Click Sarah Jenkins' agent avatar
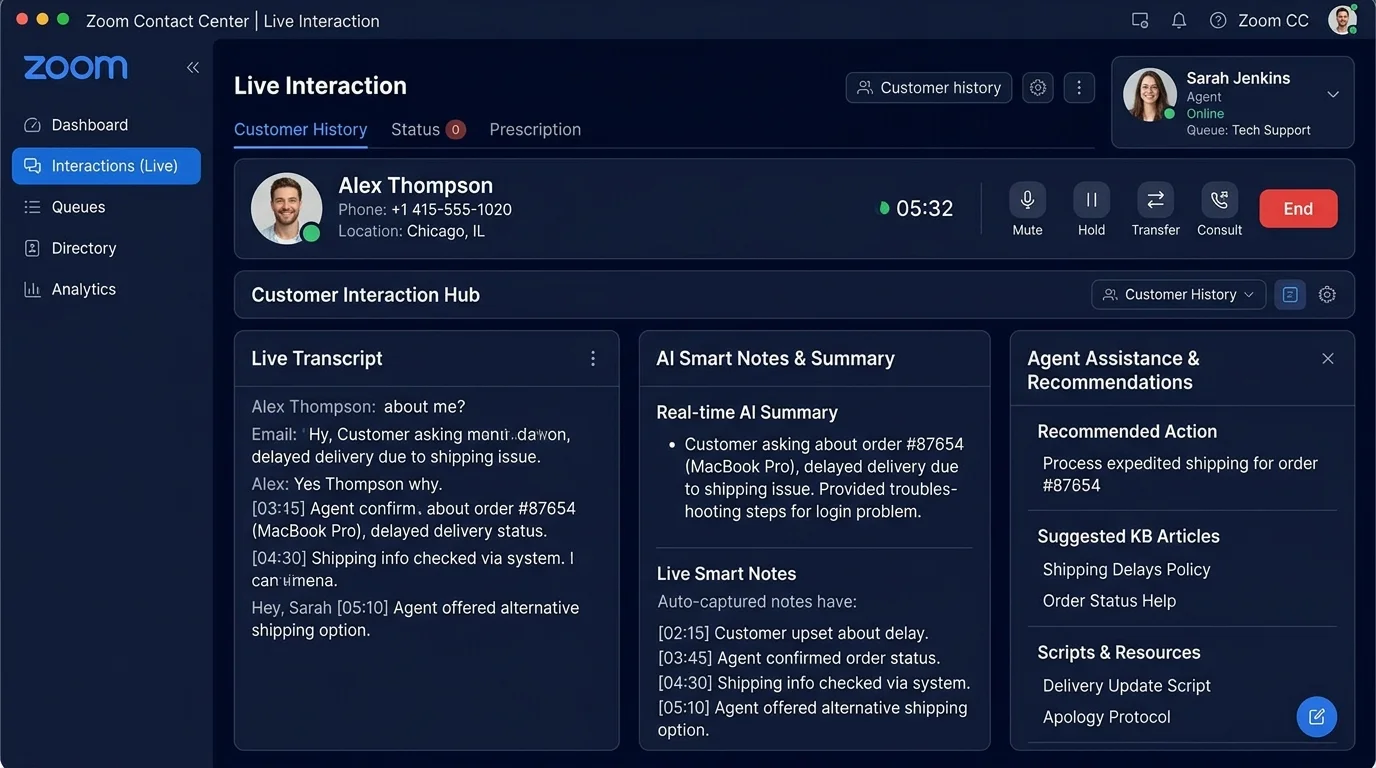 click(1150, 95)
